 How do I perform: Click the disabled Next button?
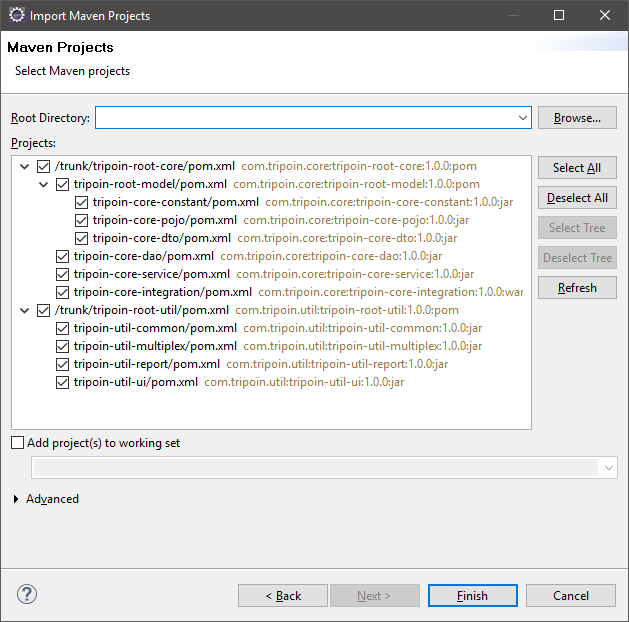tap(375, 596)
